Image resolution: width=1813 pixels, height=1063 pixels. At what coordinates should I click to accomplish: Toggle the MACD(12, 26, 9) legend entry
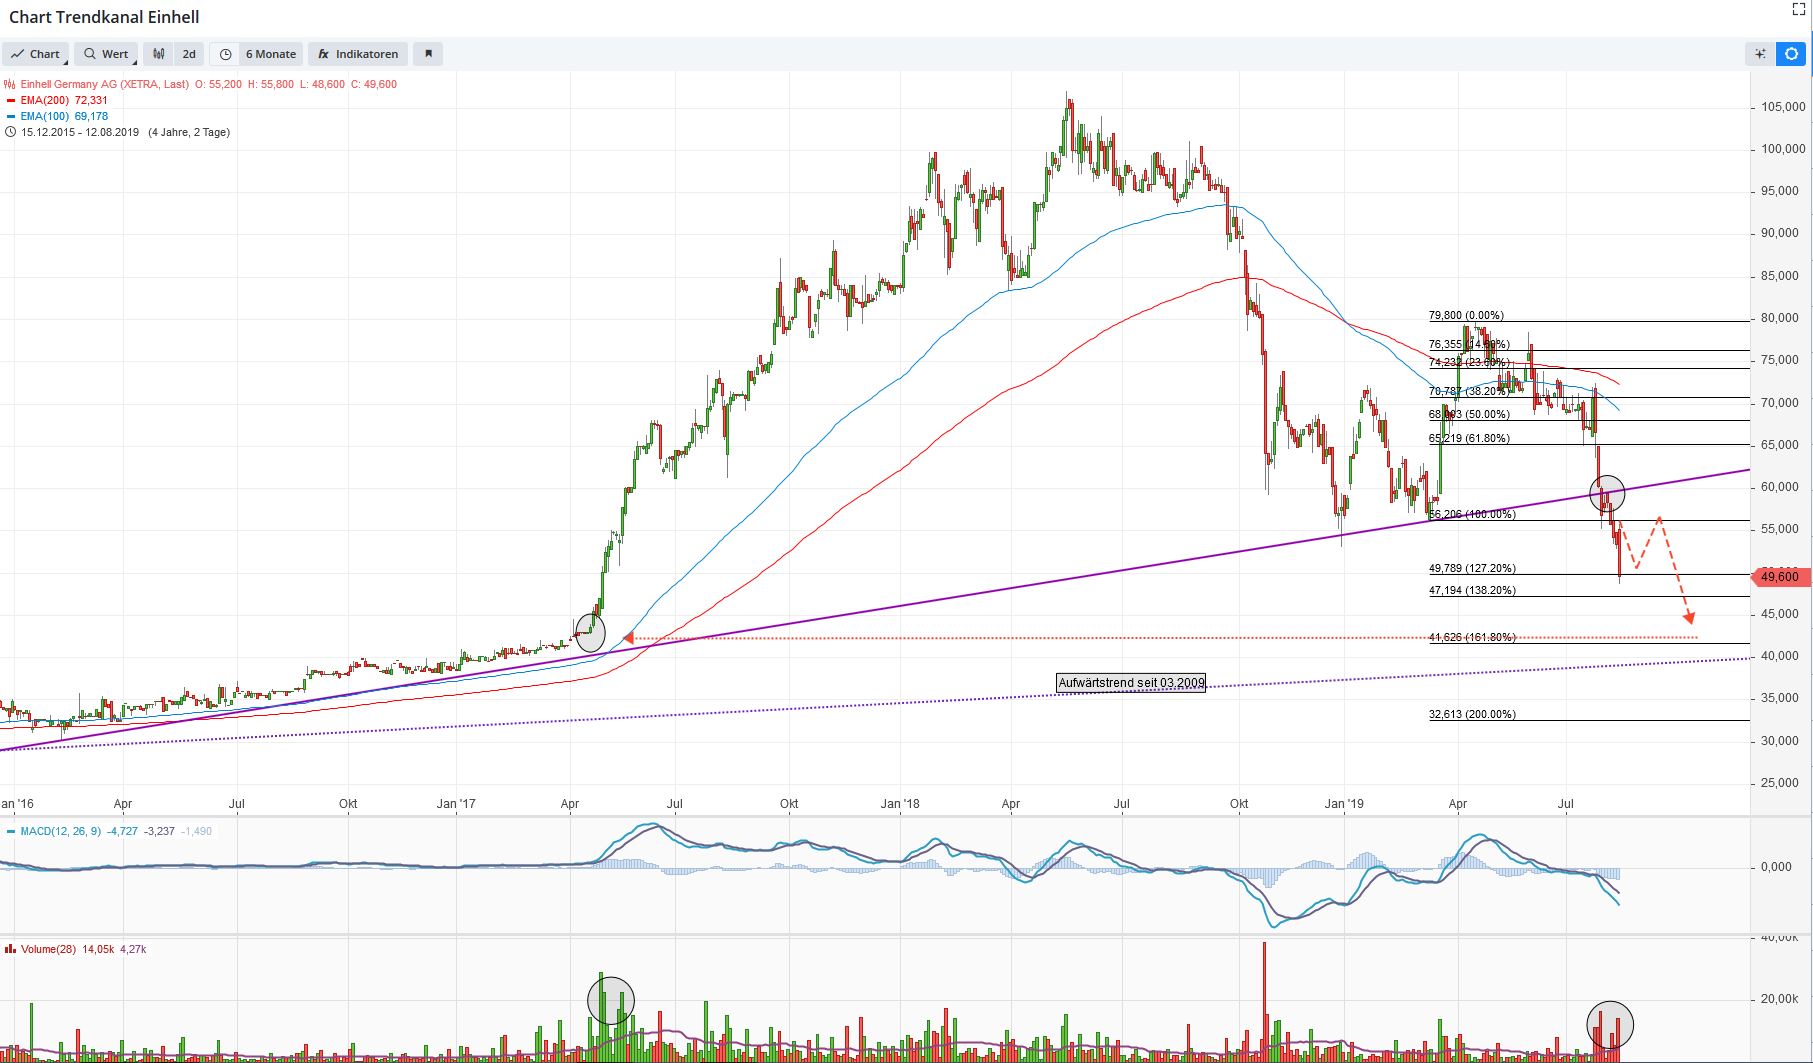point(60,831)
